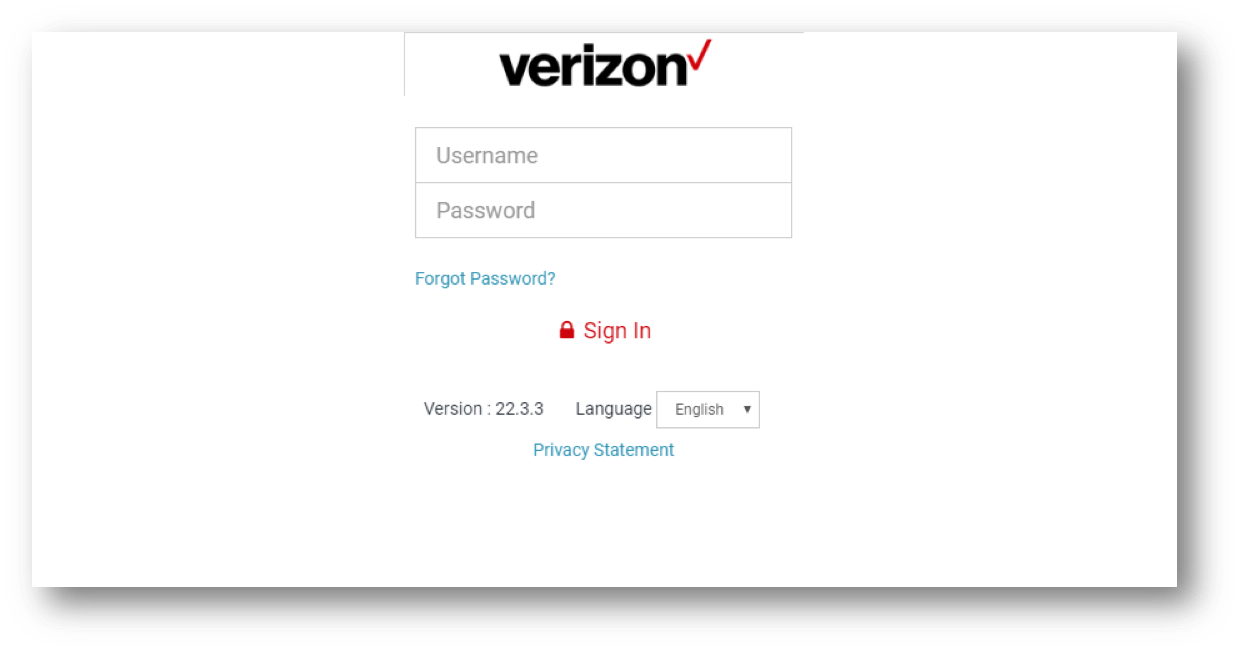View the blue Privacy Statement hyperlink below Language
1242x652 pixels.
click(x=603, y=450)
